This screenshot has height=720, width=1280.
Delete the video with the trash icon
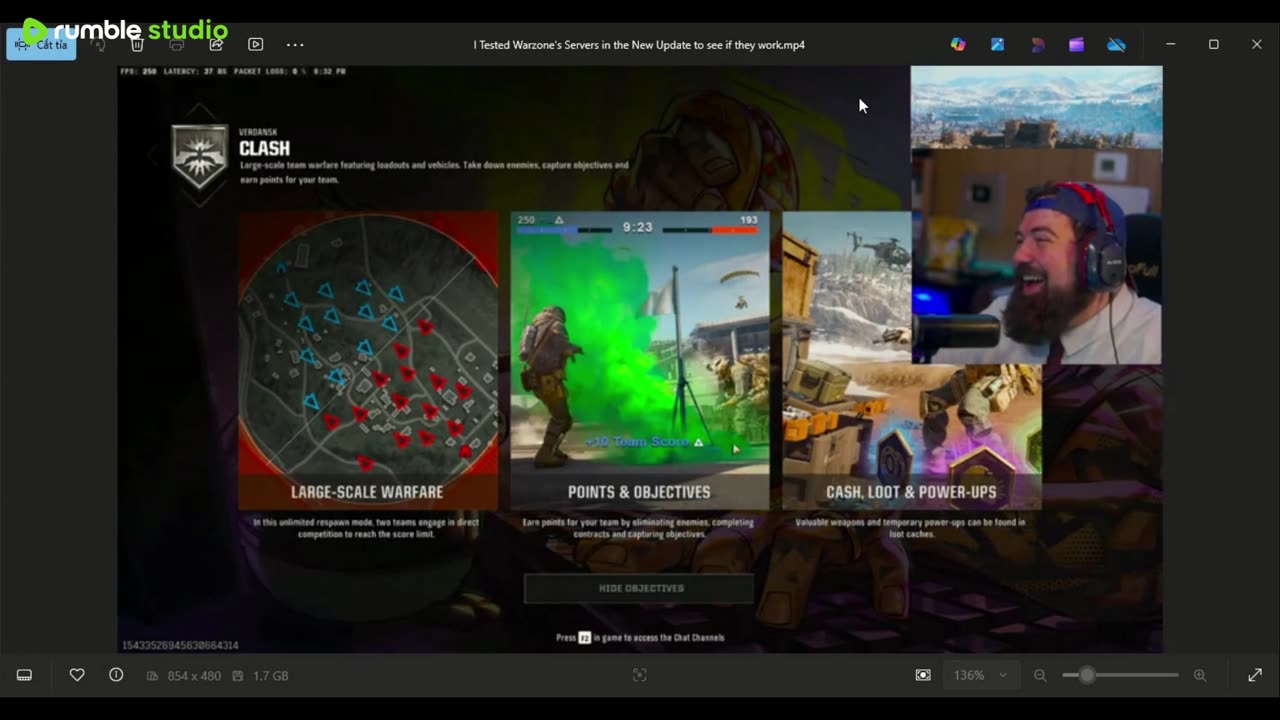point(138,44)
